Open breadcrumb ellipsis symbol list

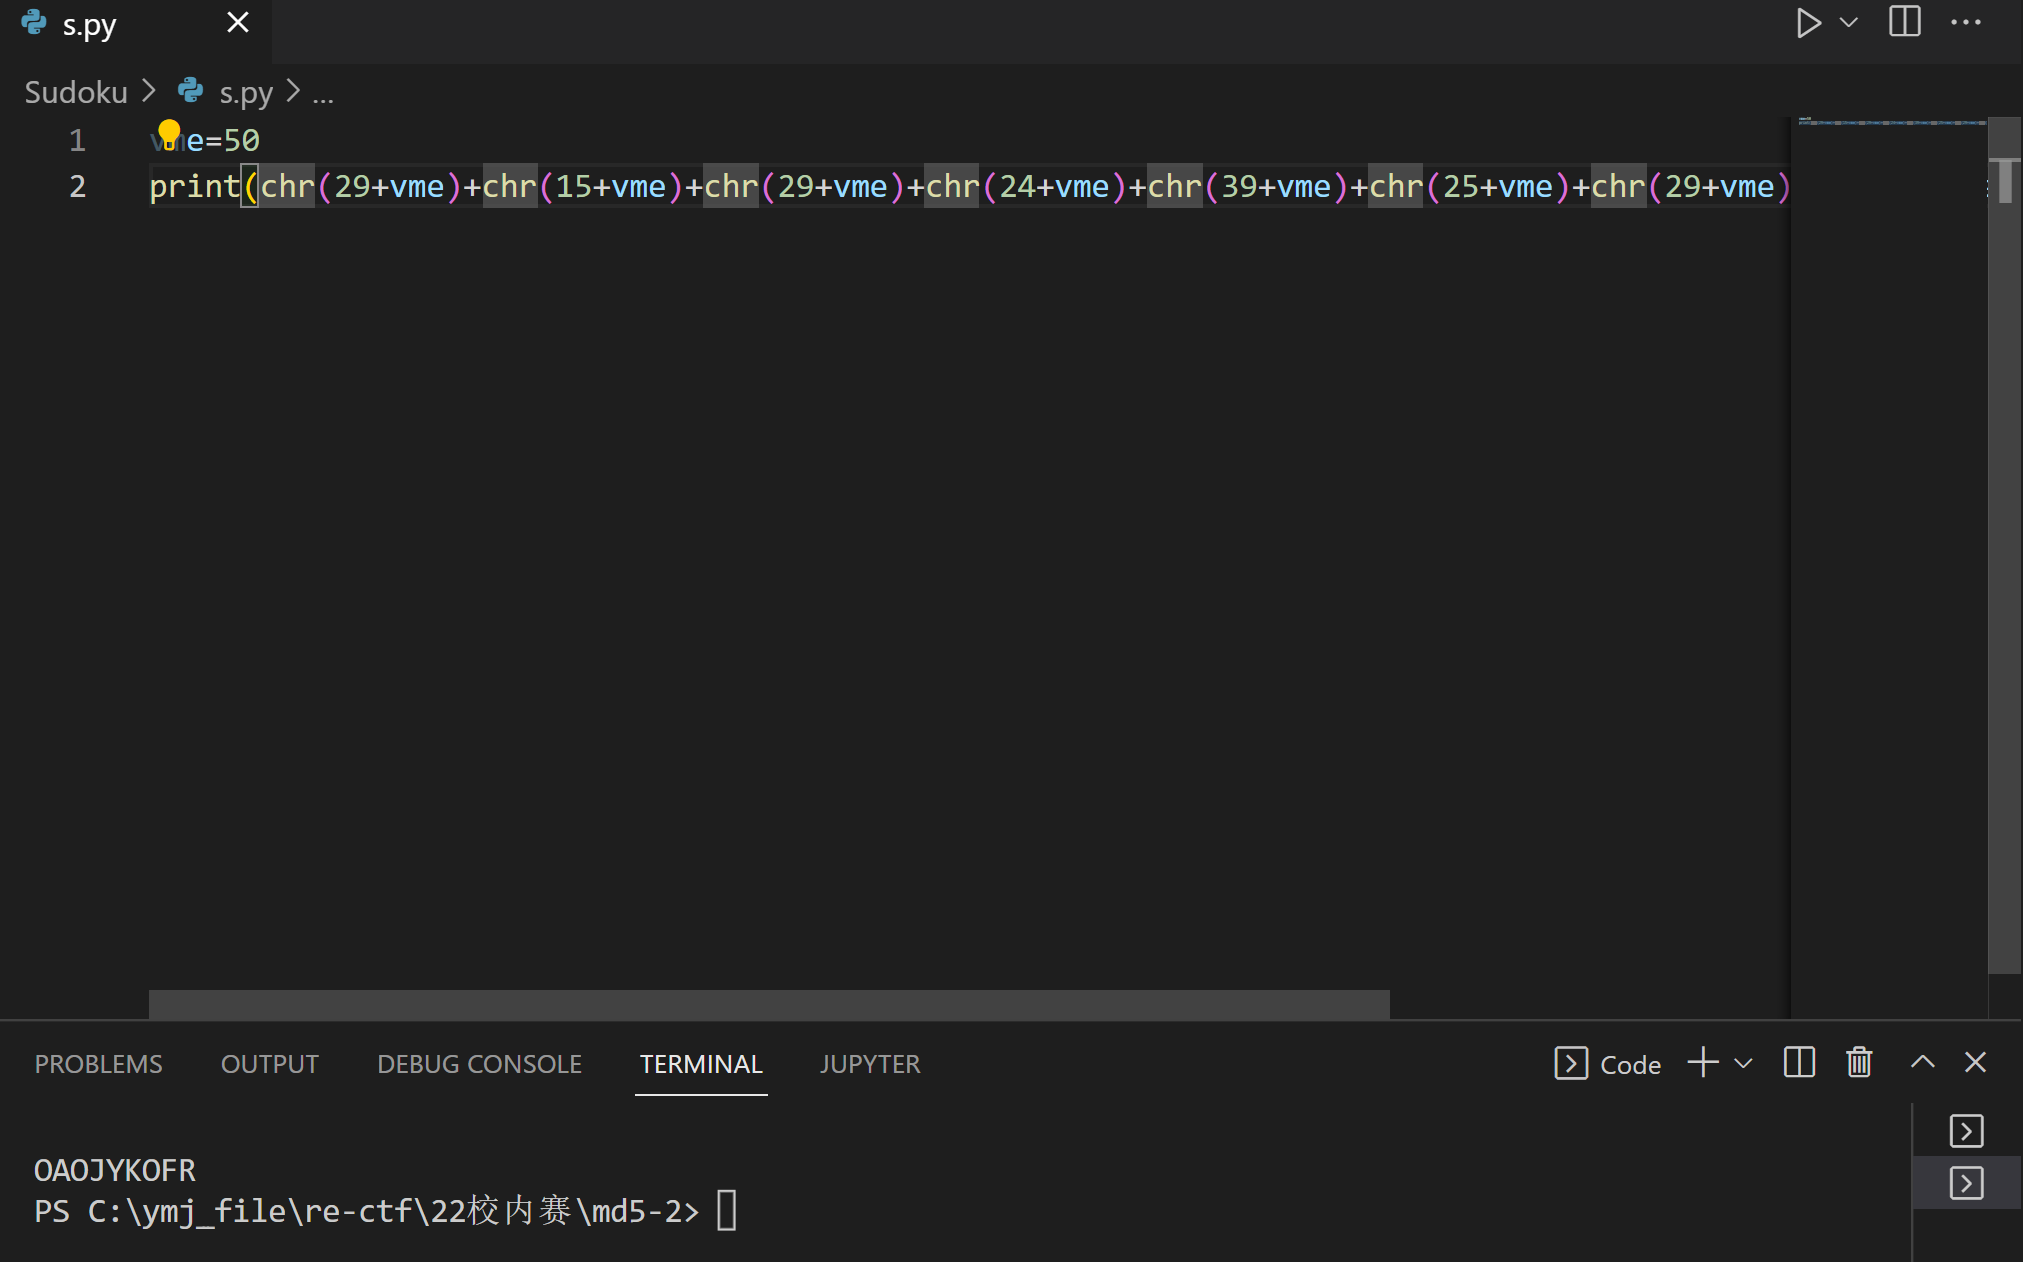(323, 94)
